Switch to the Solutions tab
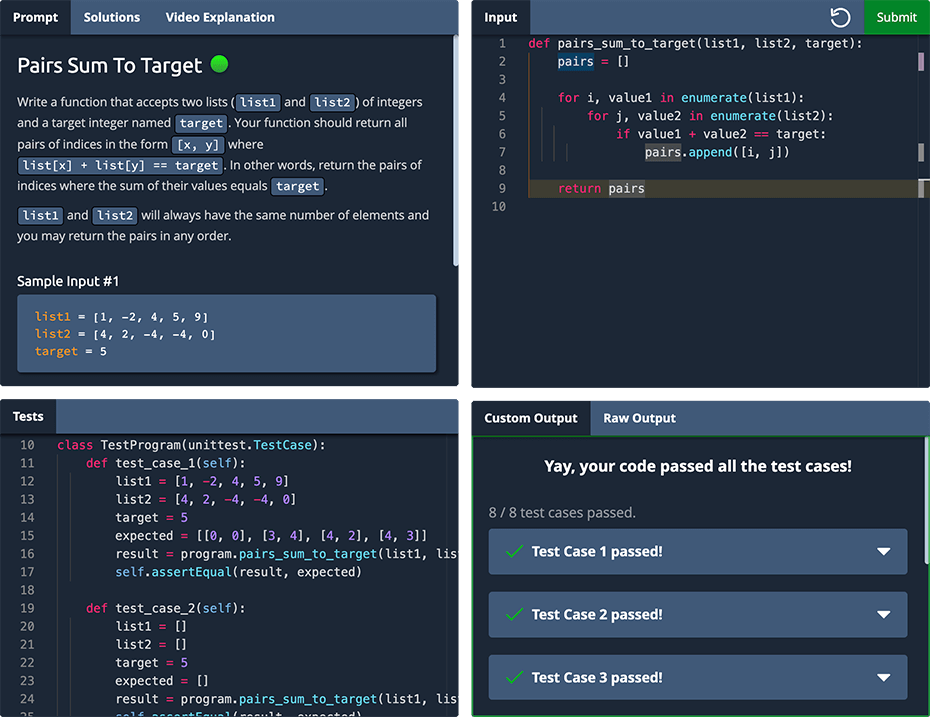 (111, 17)
